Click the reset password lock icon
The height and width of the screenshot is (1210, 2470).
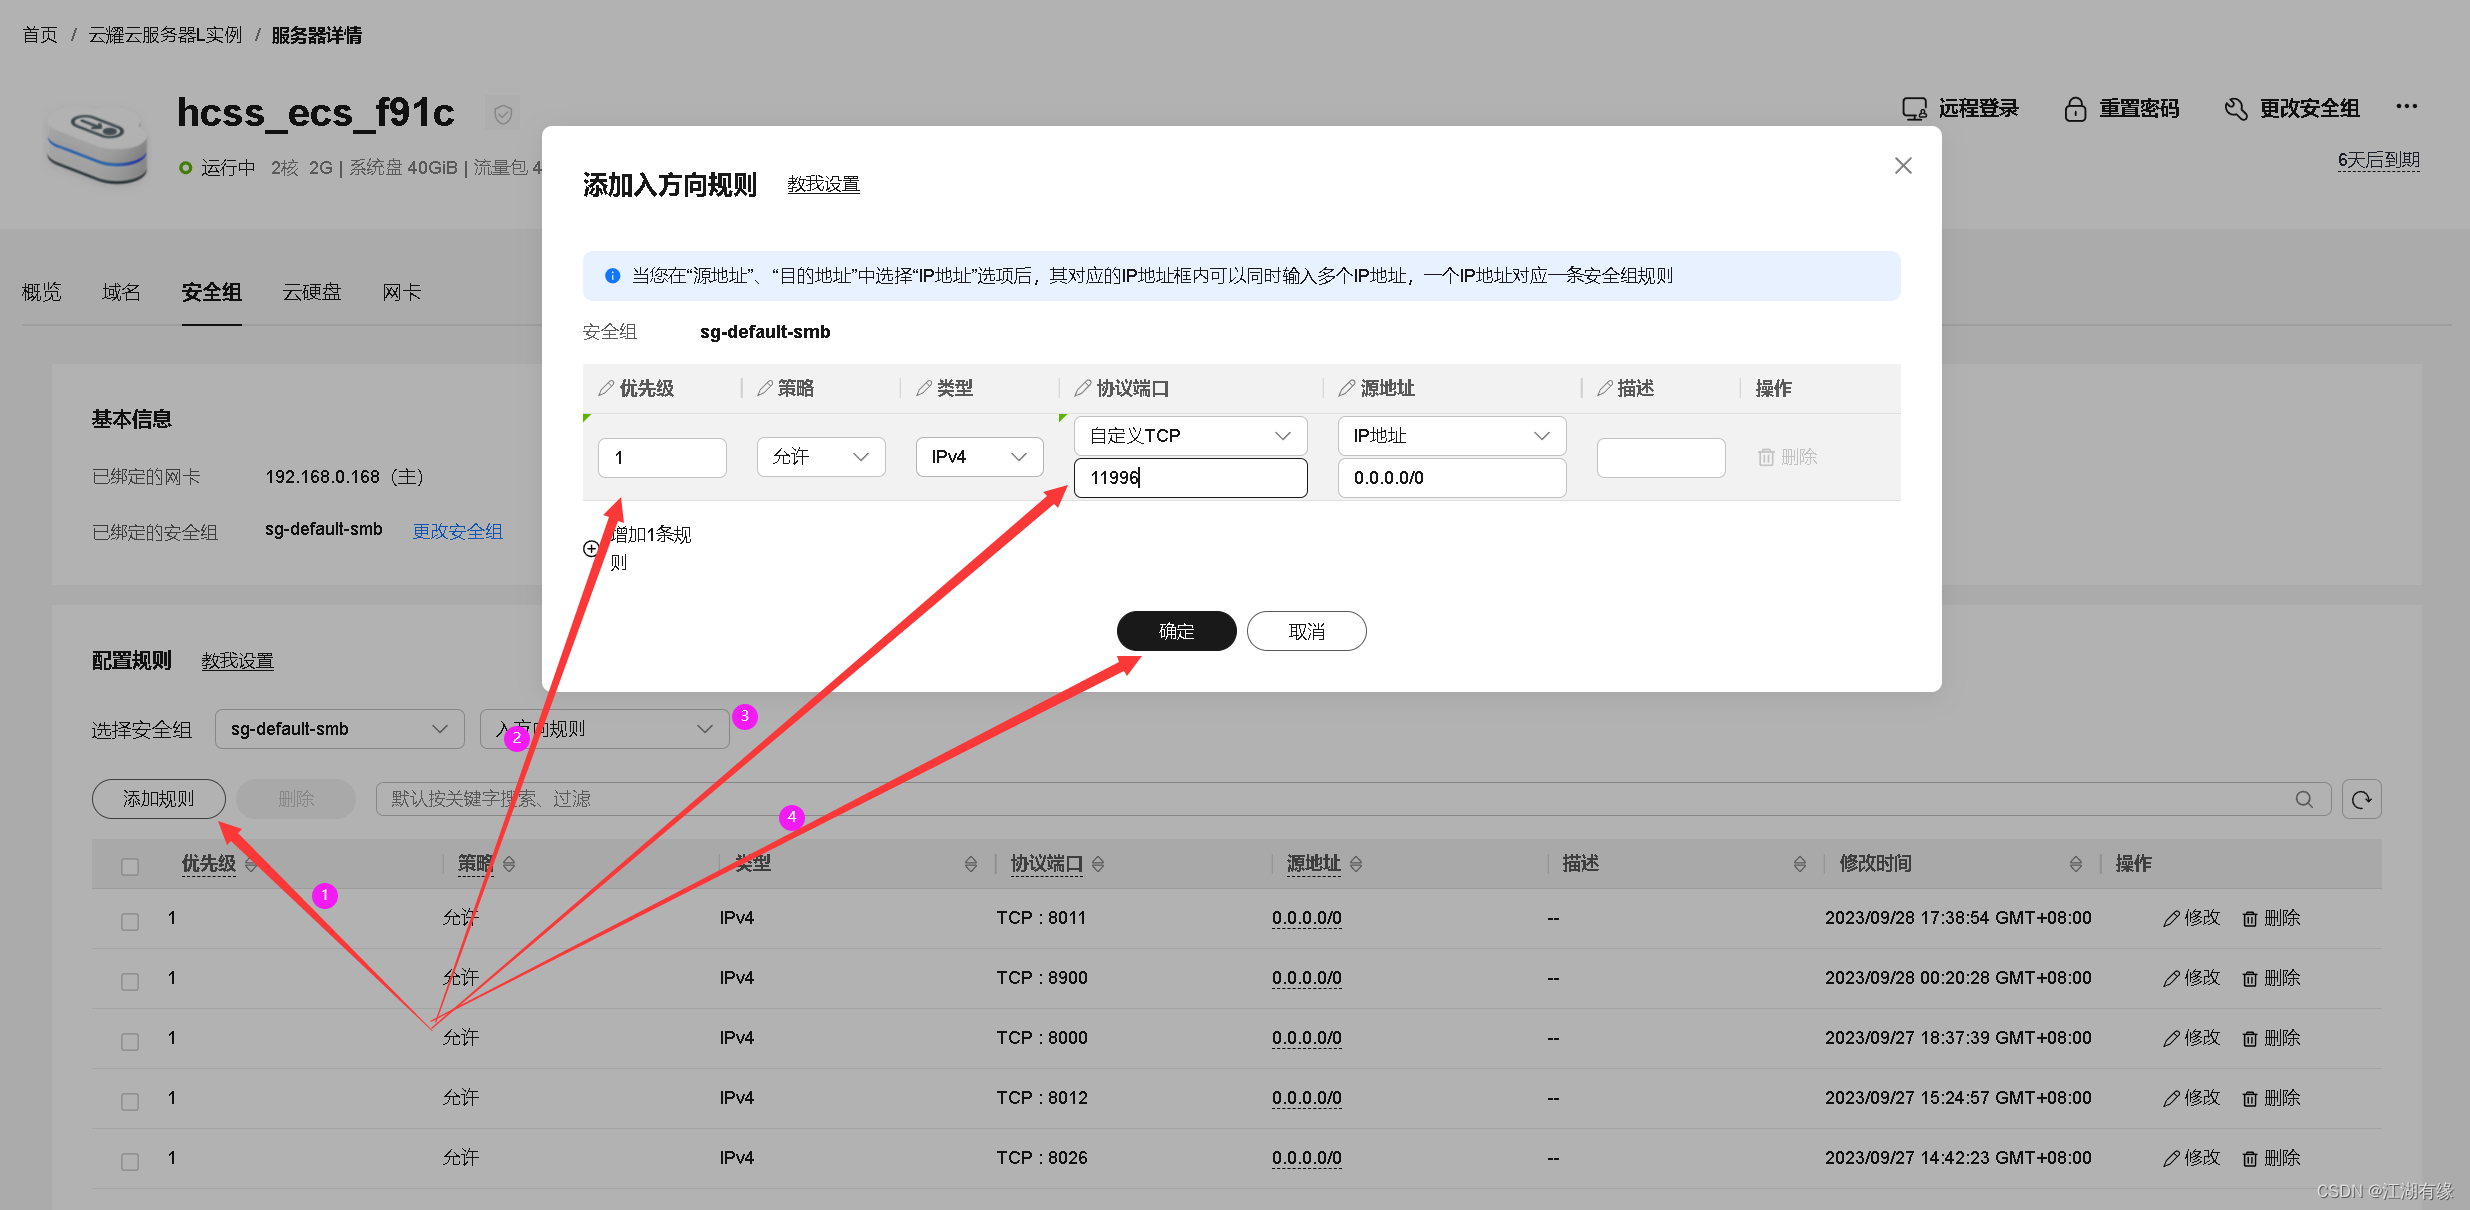[x=2075, y=109]
